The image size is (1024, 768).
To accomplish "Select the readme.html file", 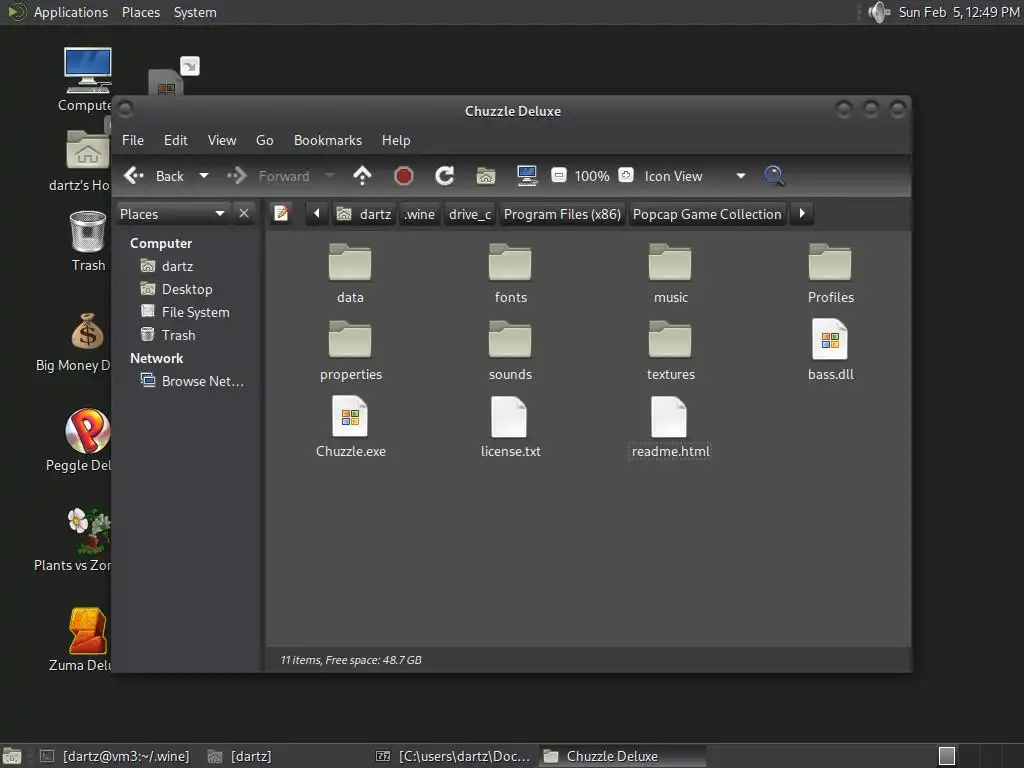I will coord(670,427).
